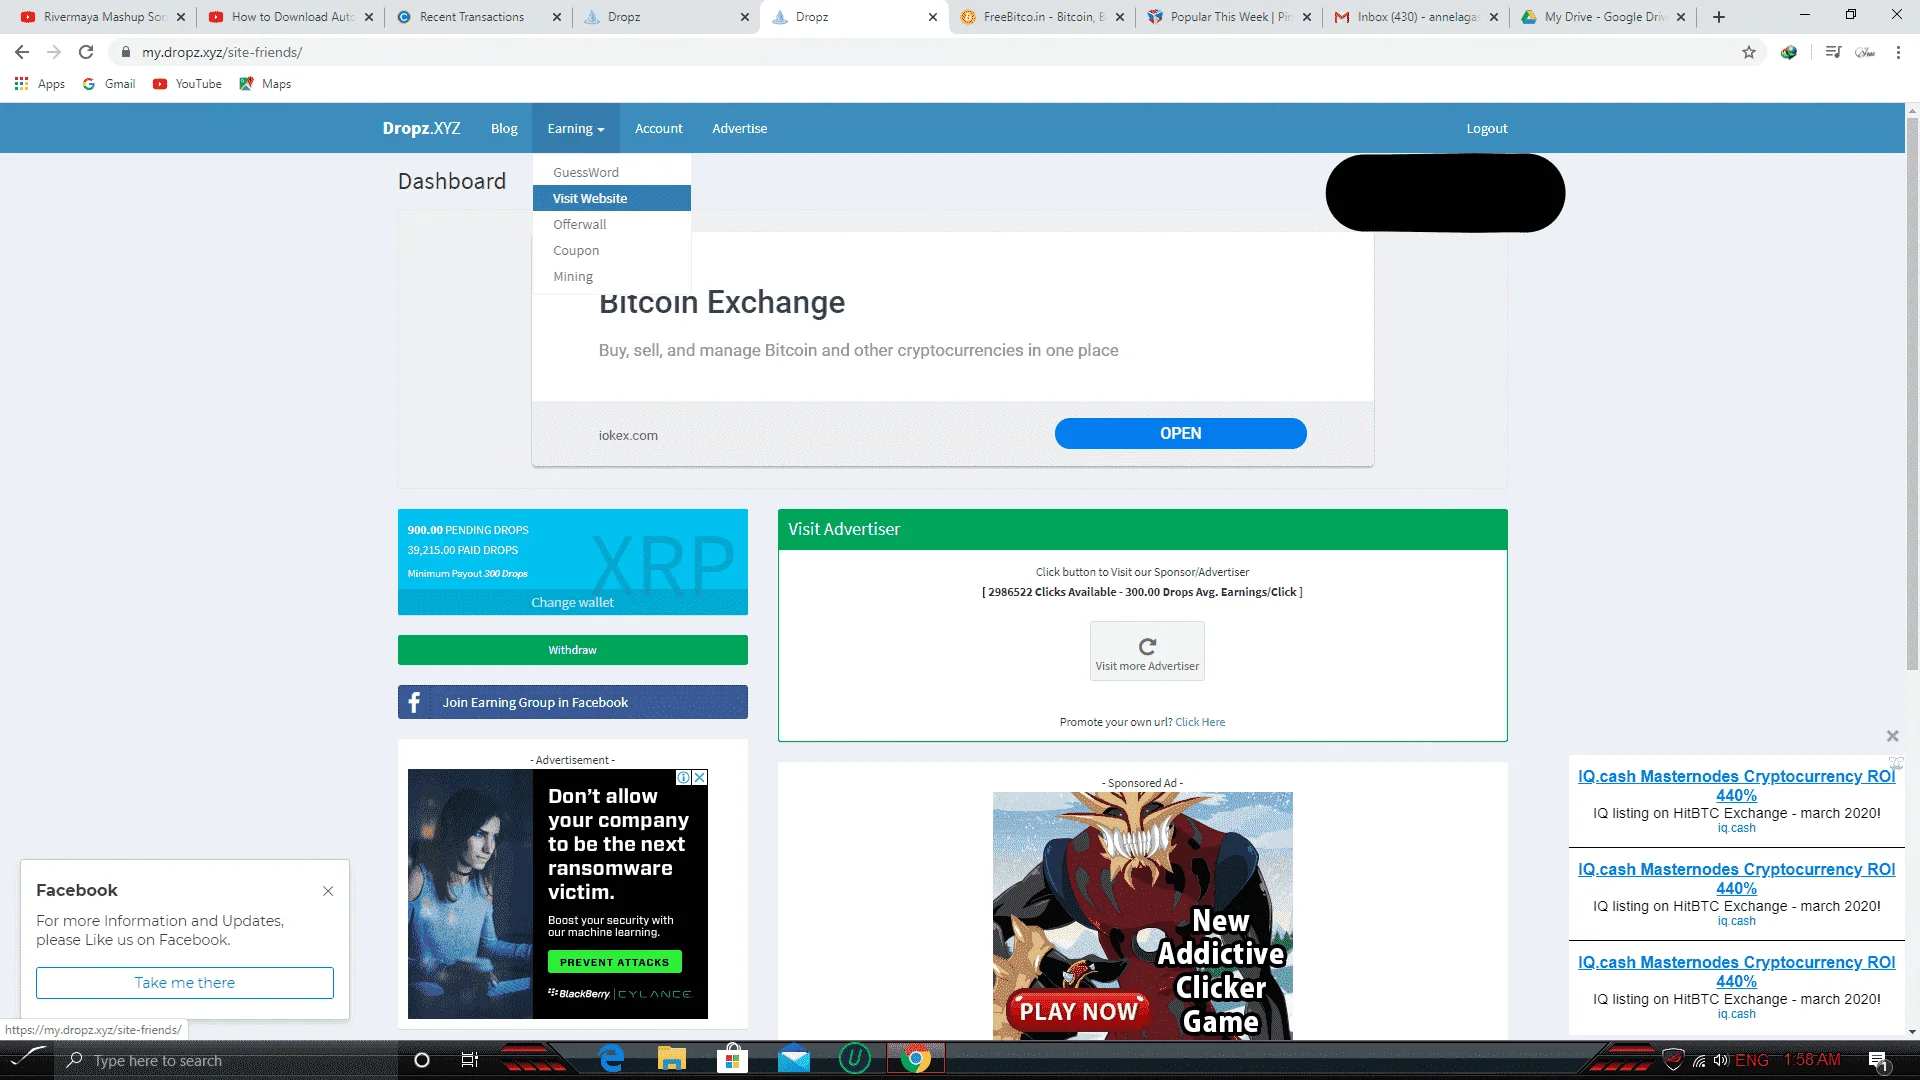Click PREVENT ATTACKS in BlackBerry ad
The width and height of the screenshot is (1920, 1080).
click(x=614, y=962)
